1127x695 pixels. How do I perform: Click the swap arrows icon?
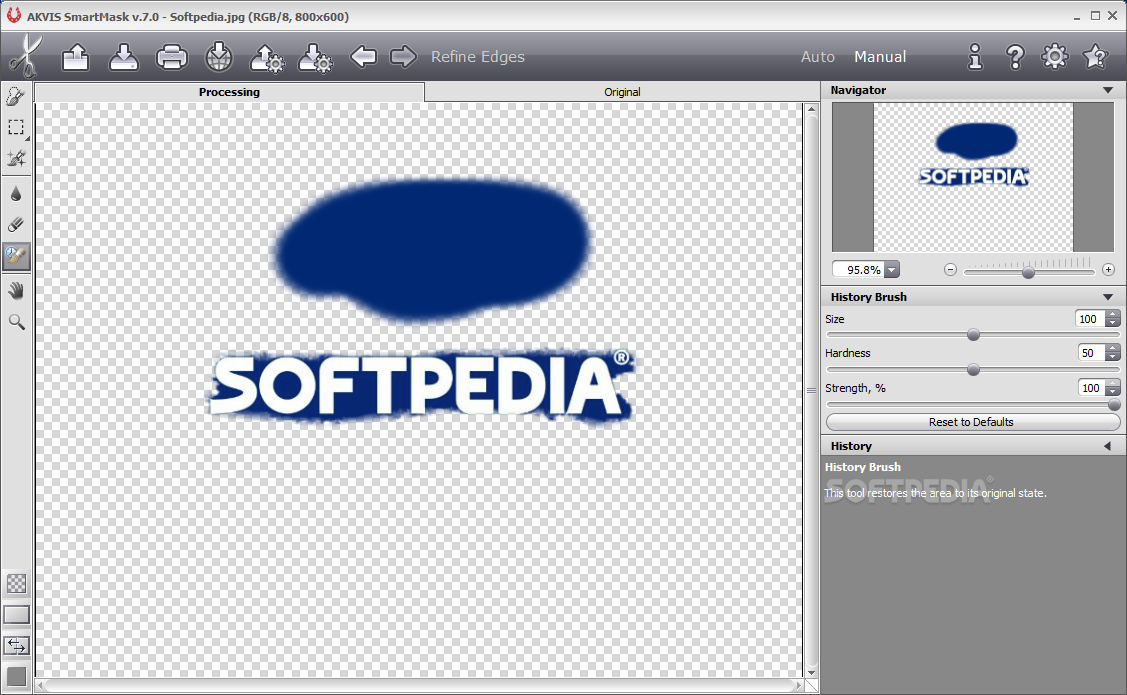click(17, 646)
